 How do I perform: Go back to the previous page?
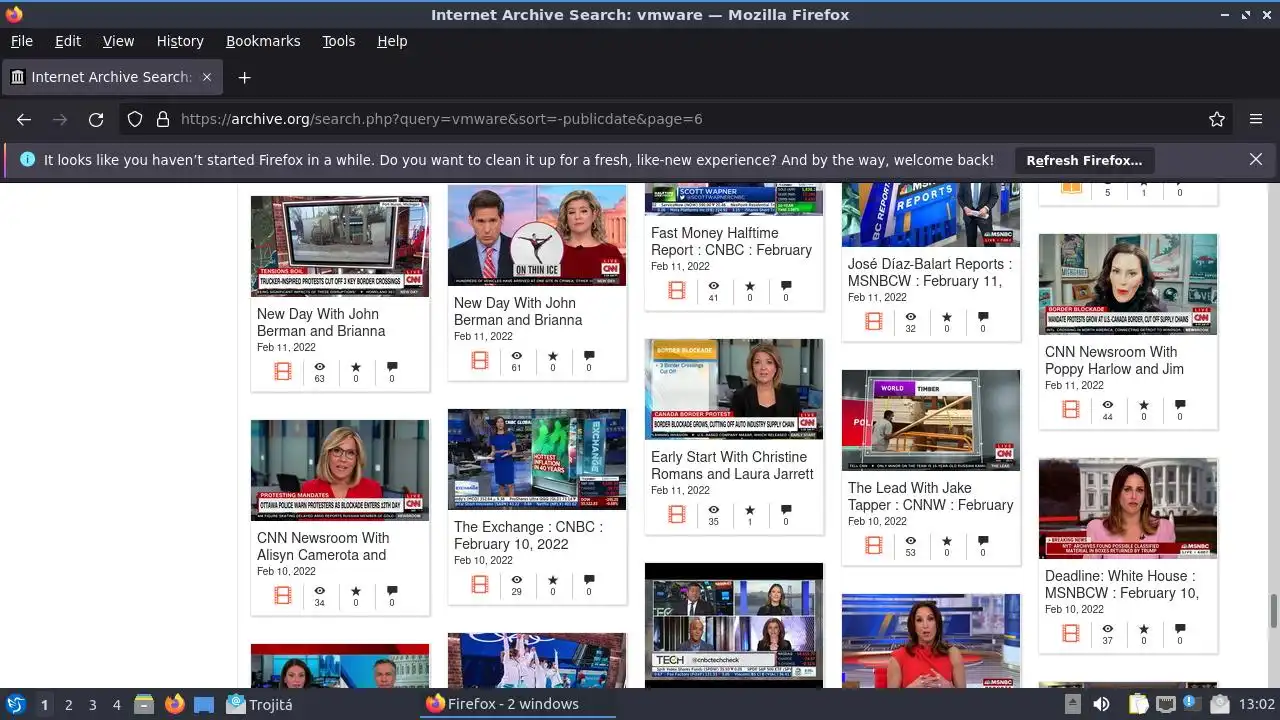tap(24, 119)
